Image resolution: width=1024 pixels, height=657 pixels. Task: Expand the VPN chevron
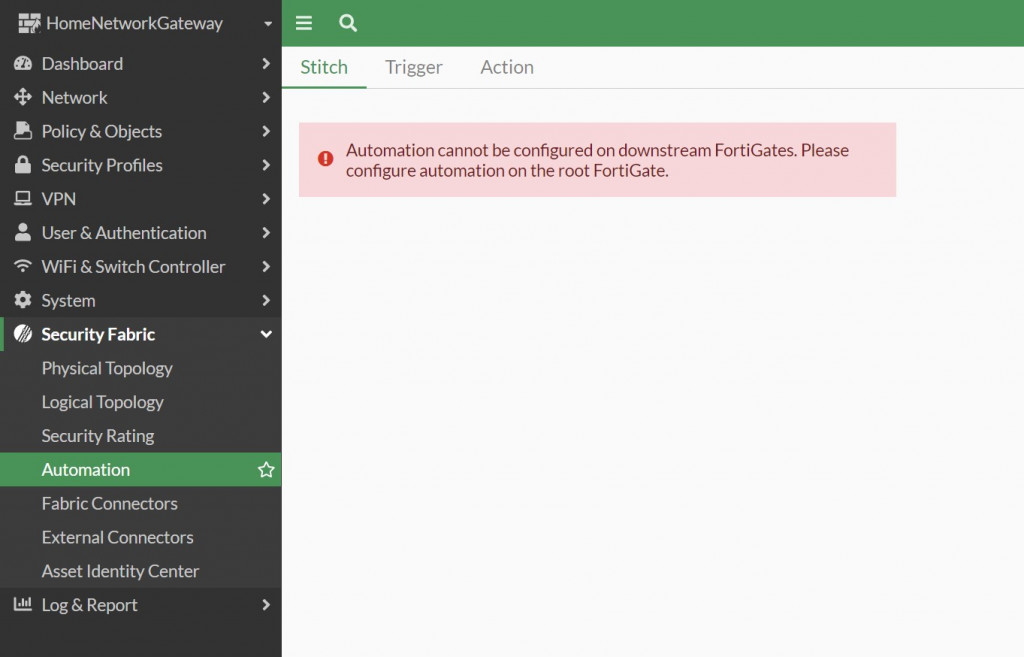[266, 199]
